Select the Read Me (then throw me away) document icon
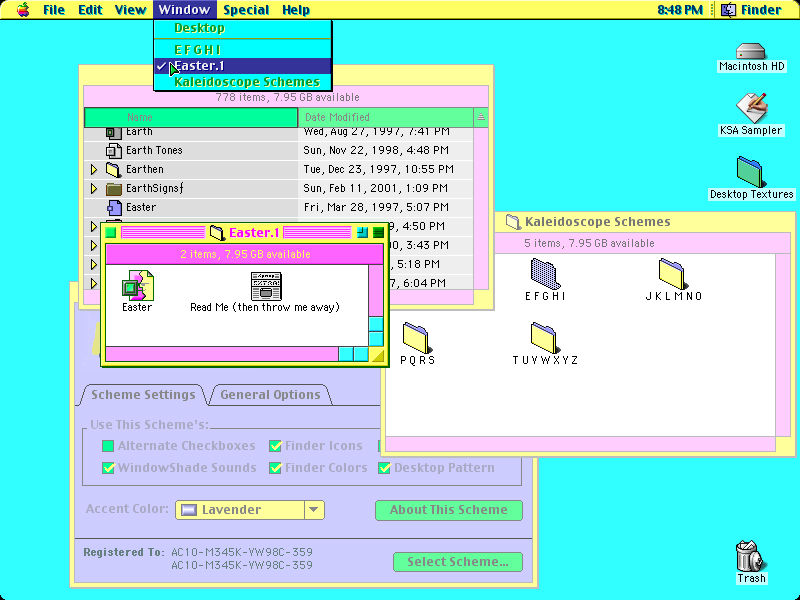 [x=266, y=286]
